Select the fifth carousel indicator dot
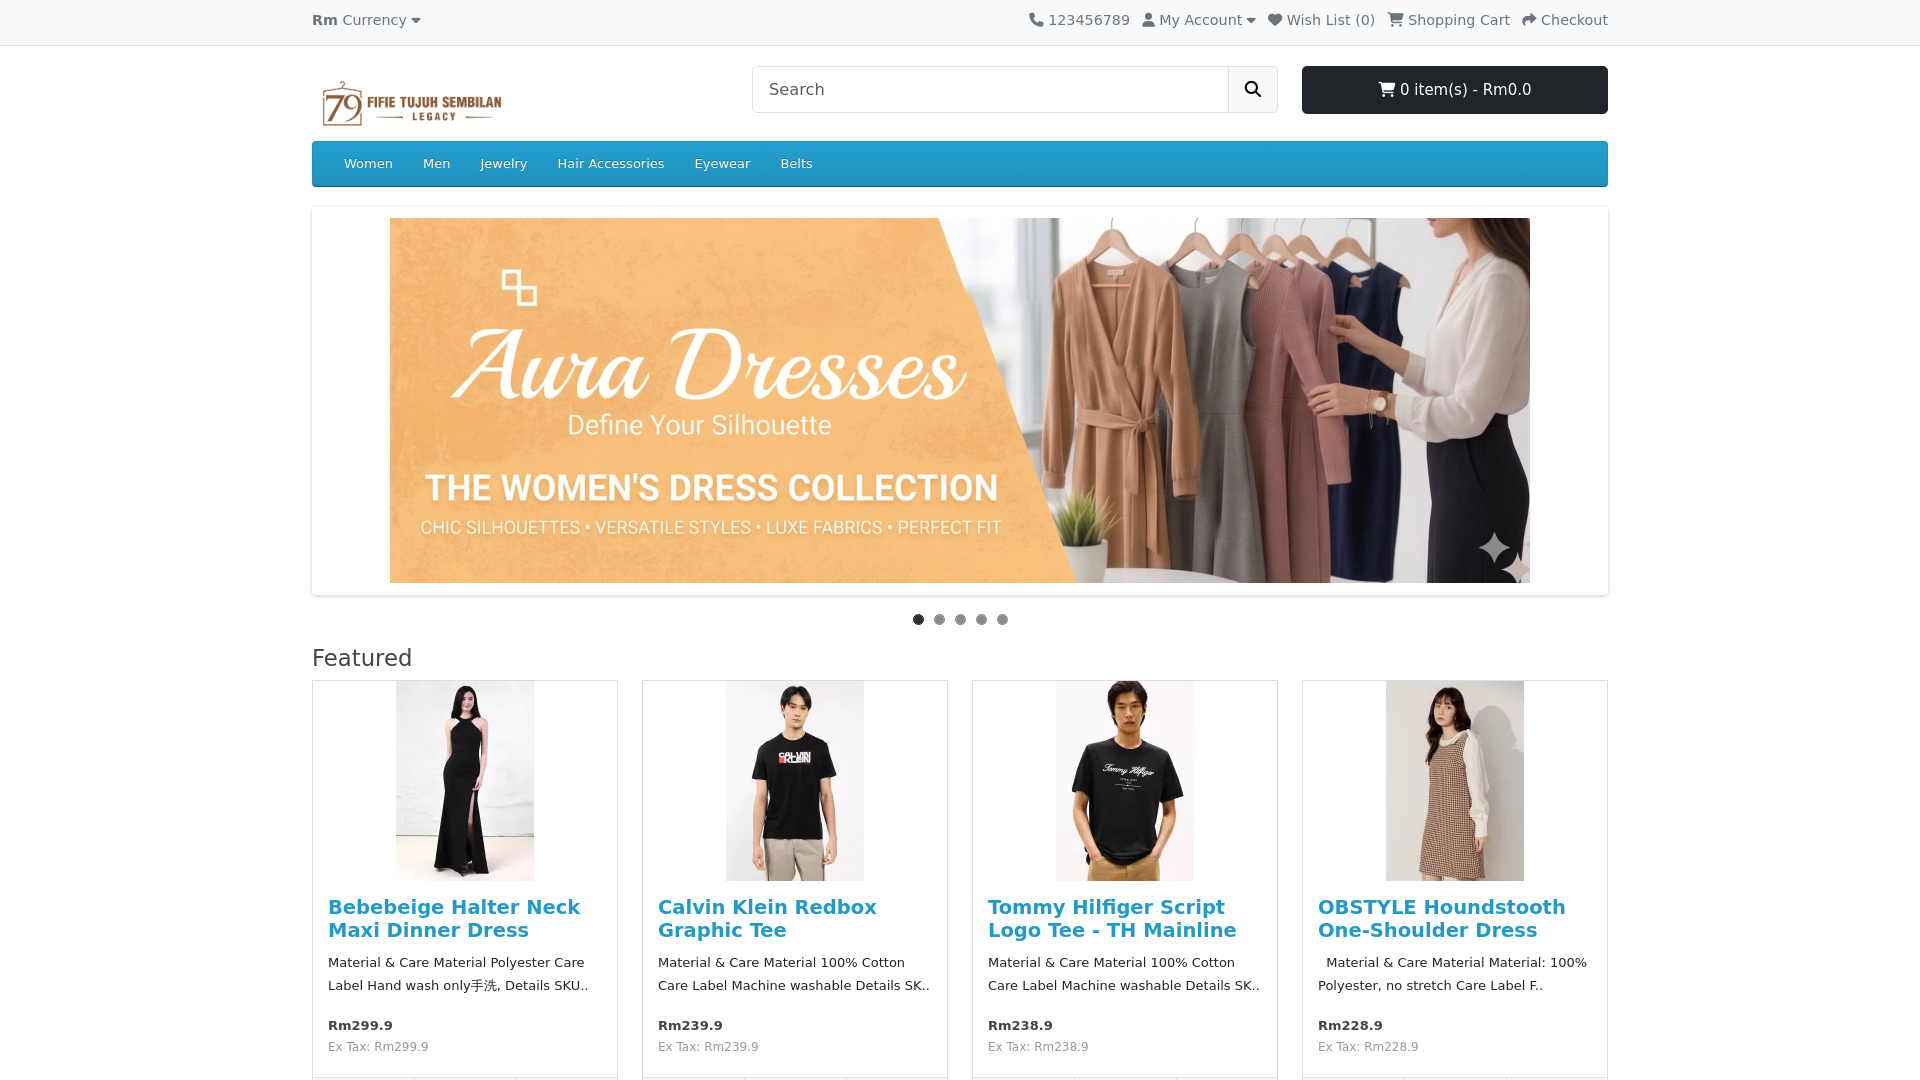1920x1080 pixels. point(1002,620)
